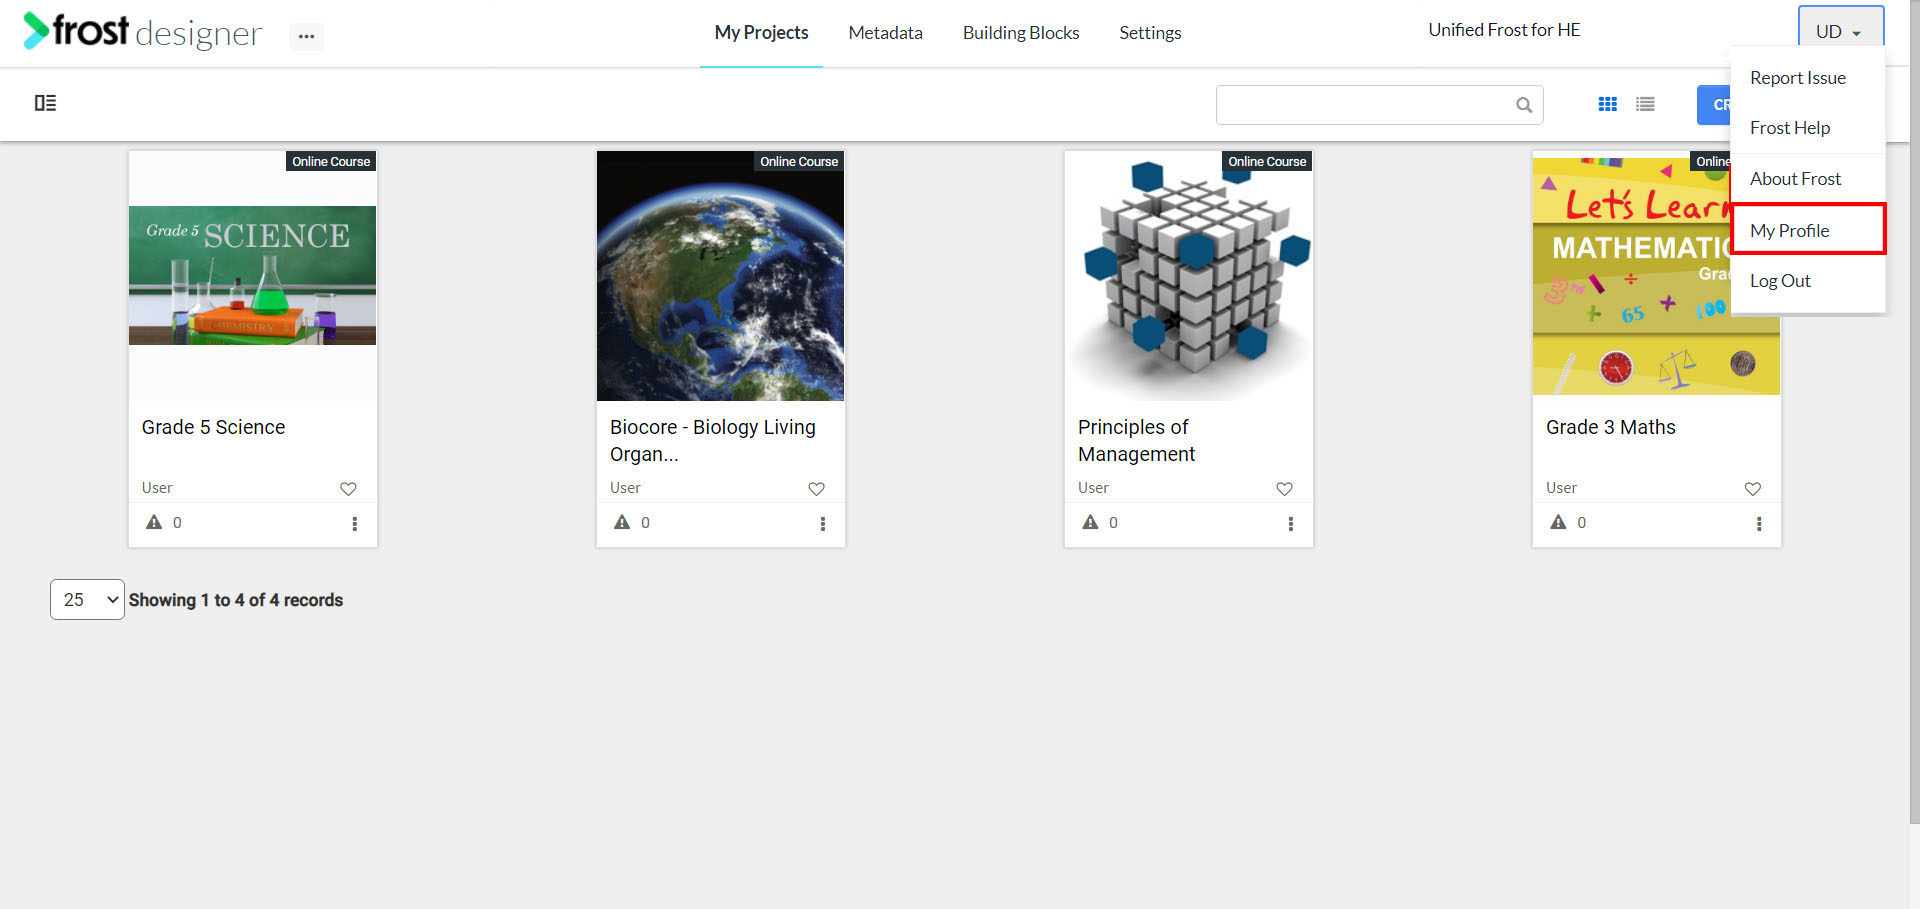
Task: Click the search magnifier icon
Action: (1523, 105)
